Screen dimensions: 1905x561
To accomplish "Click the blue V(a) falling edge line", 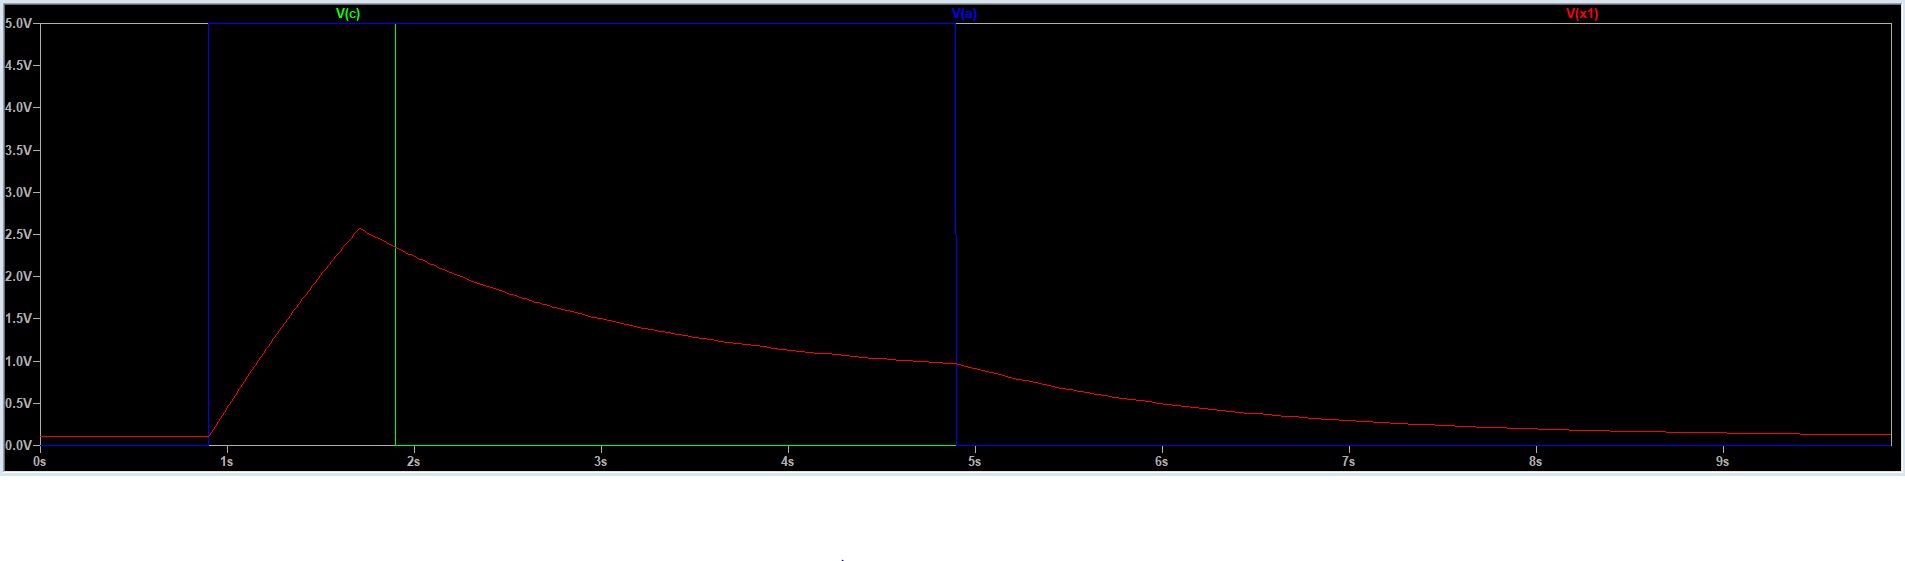I will pos(956,234).
